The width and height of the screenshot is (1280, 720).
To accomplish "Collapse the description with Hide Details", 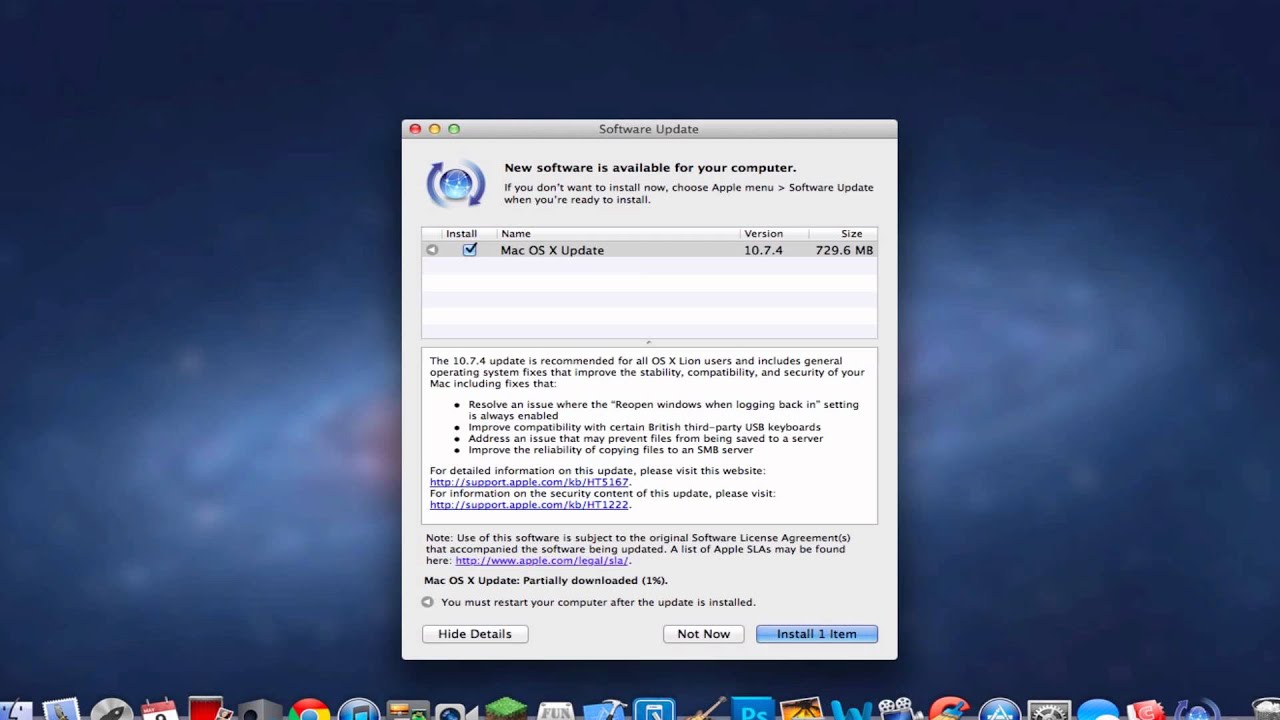I will click(475, 634).
